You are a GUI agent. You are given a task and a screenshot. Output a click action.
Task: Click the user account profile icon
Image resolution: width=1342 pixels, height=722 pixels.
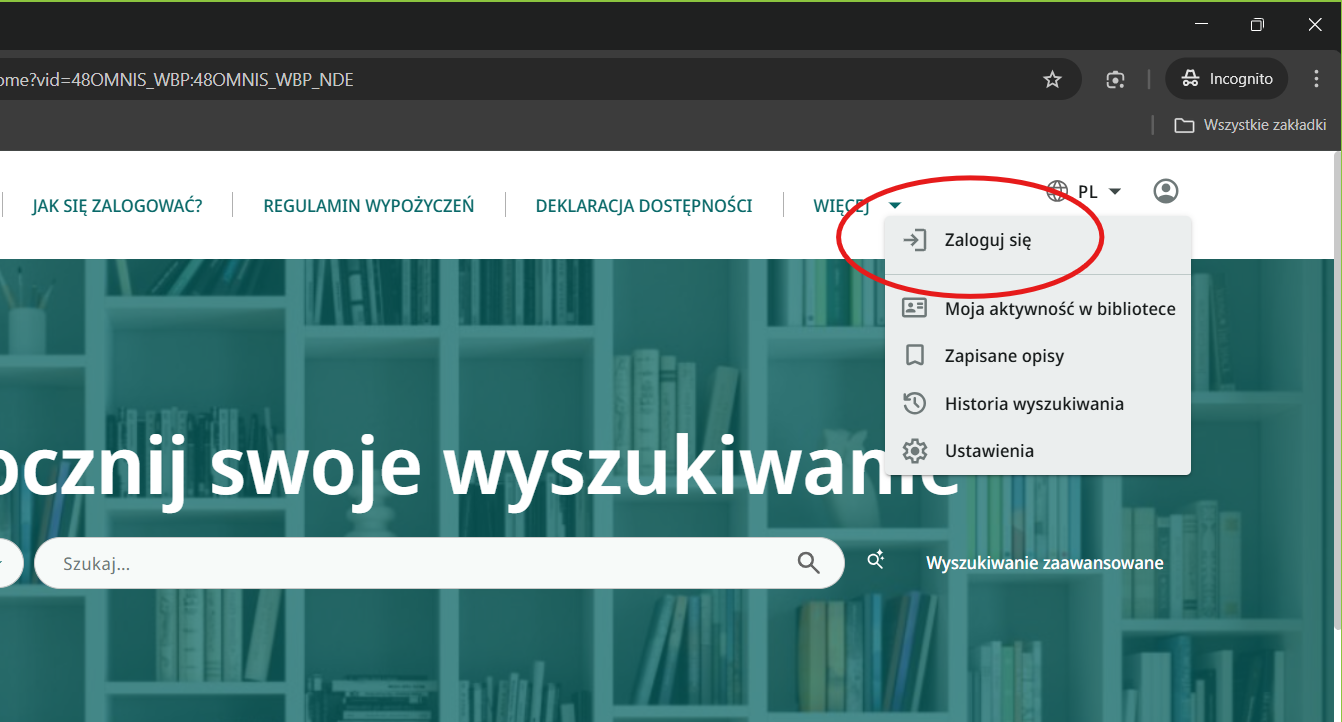(x=1165, y=191)
